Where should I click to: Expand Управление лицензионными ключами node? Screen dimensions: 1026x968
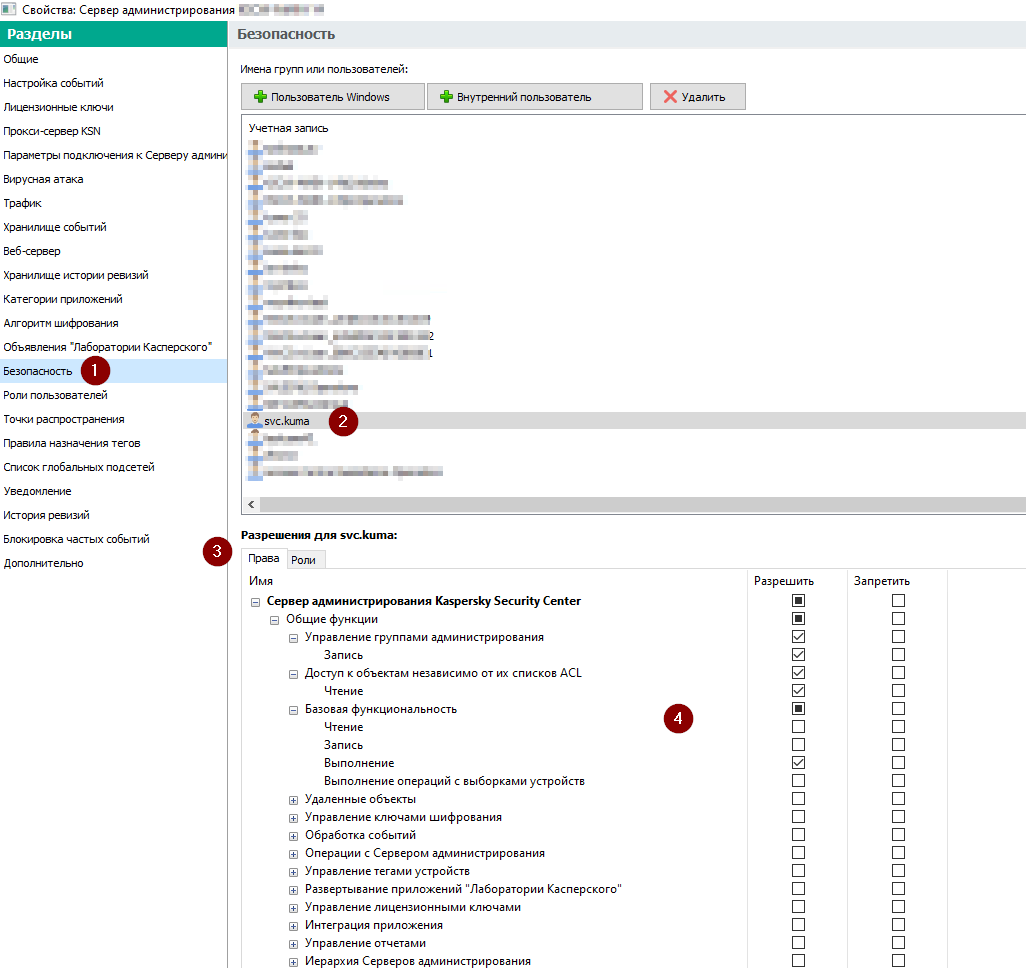point(293,908)
